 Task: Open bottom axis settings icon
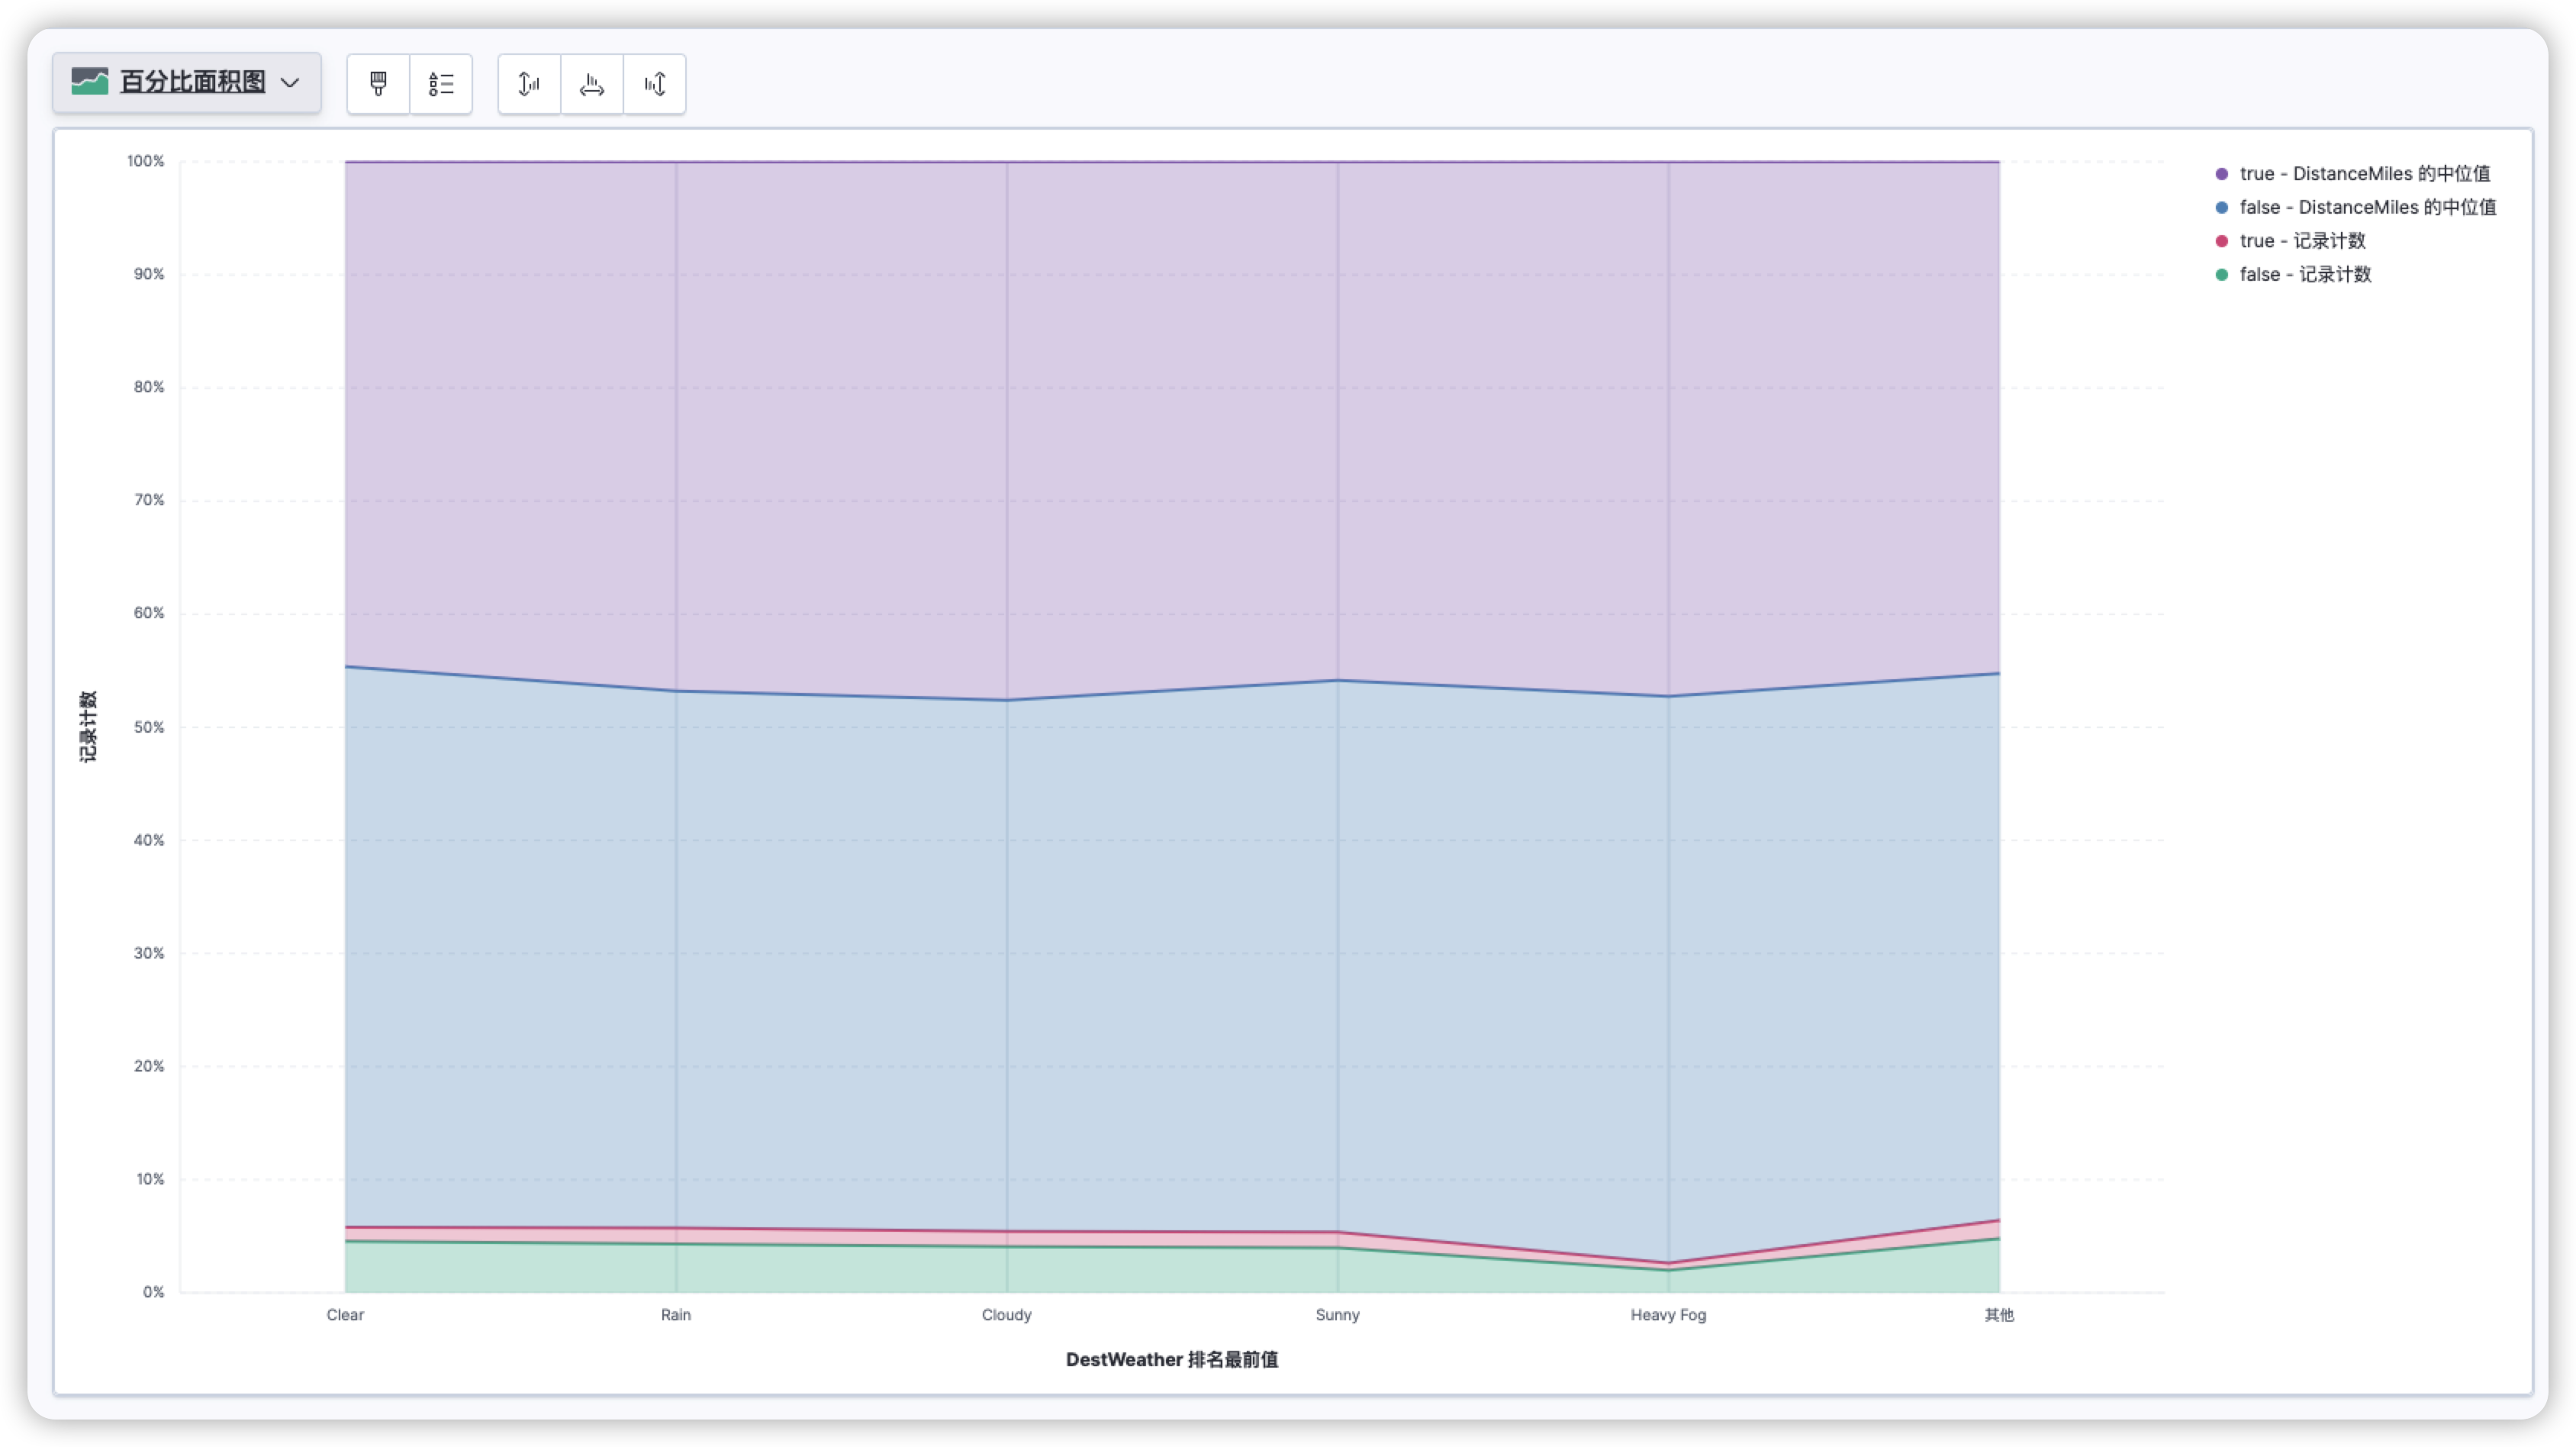[x=592, y=84]
